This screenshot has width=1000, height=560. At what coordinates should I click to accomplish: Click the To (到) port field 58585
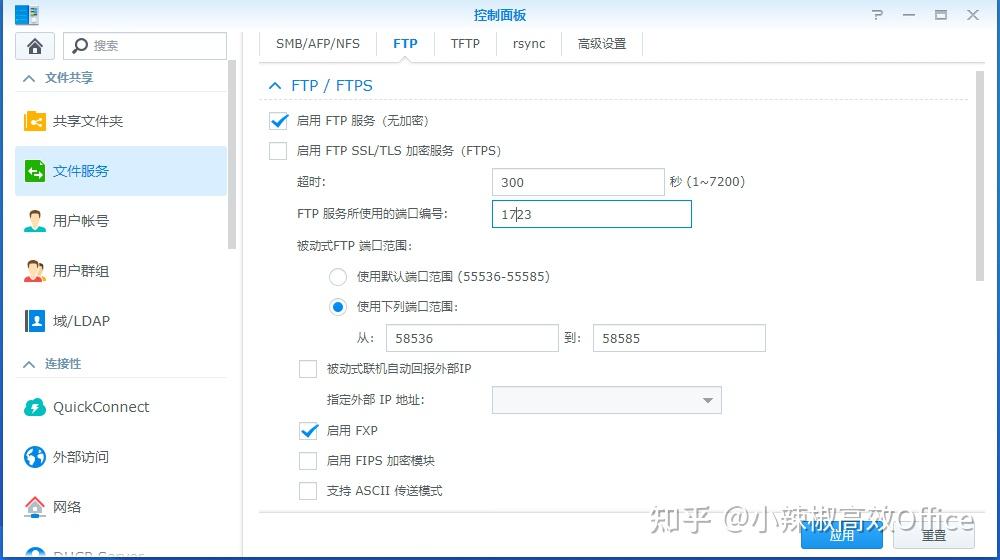[679, 338]
